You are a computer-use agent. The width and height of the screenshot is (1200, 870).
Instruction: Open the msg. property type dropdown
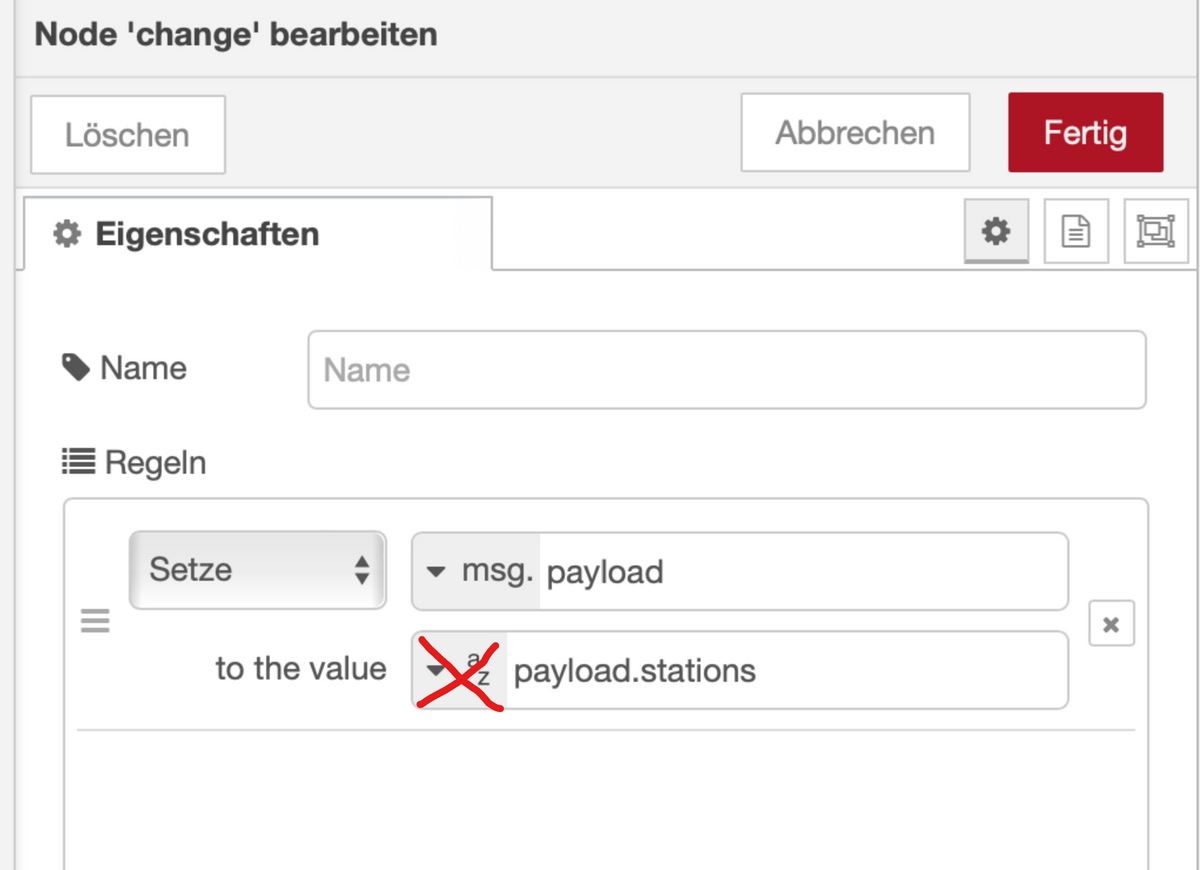(476, 572)
